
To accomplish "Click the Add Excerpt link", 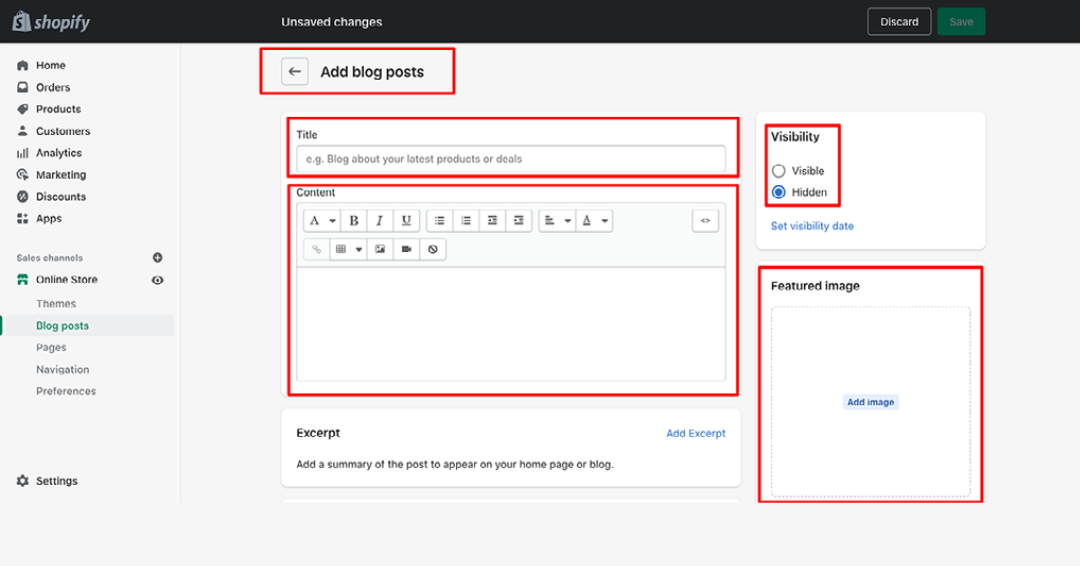I will click(696, 433).
